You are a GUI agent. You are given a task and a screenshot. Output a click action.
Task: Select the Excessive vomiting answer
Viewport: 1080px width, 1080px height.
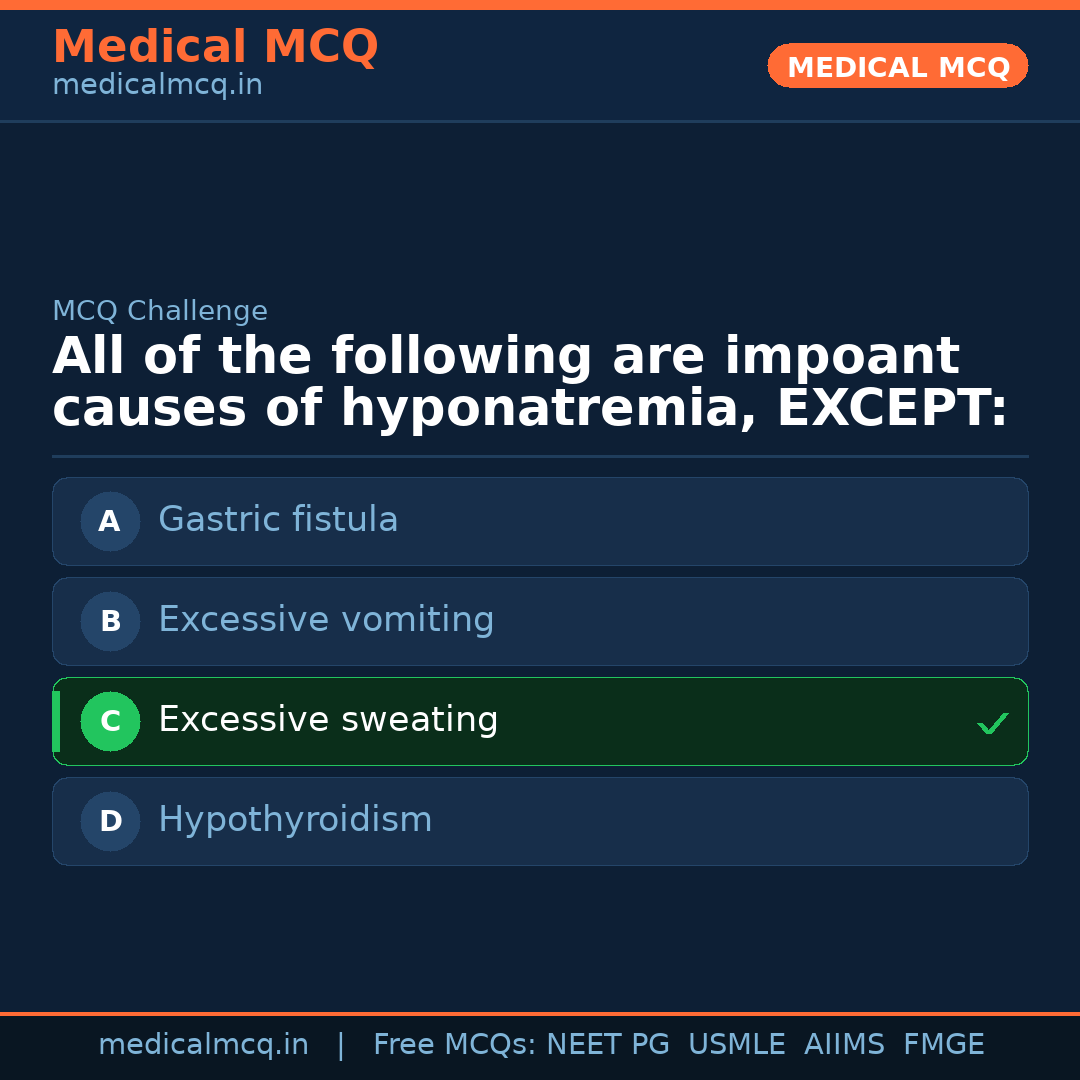pos(326,620)
